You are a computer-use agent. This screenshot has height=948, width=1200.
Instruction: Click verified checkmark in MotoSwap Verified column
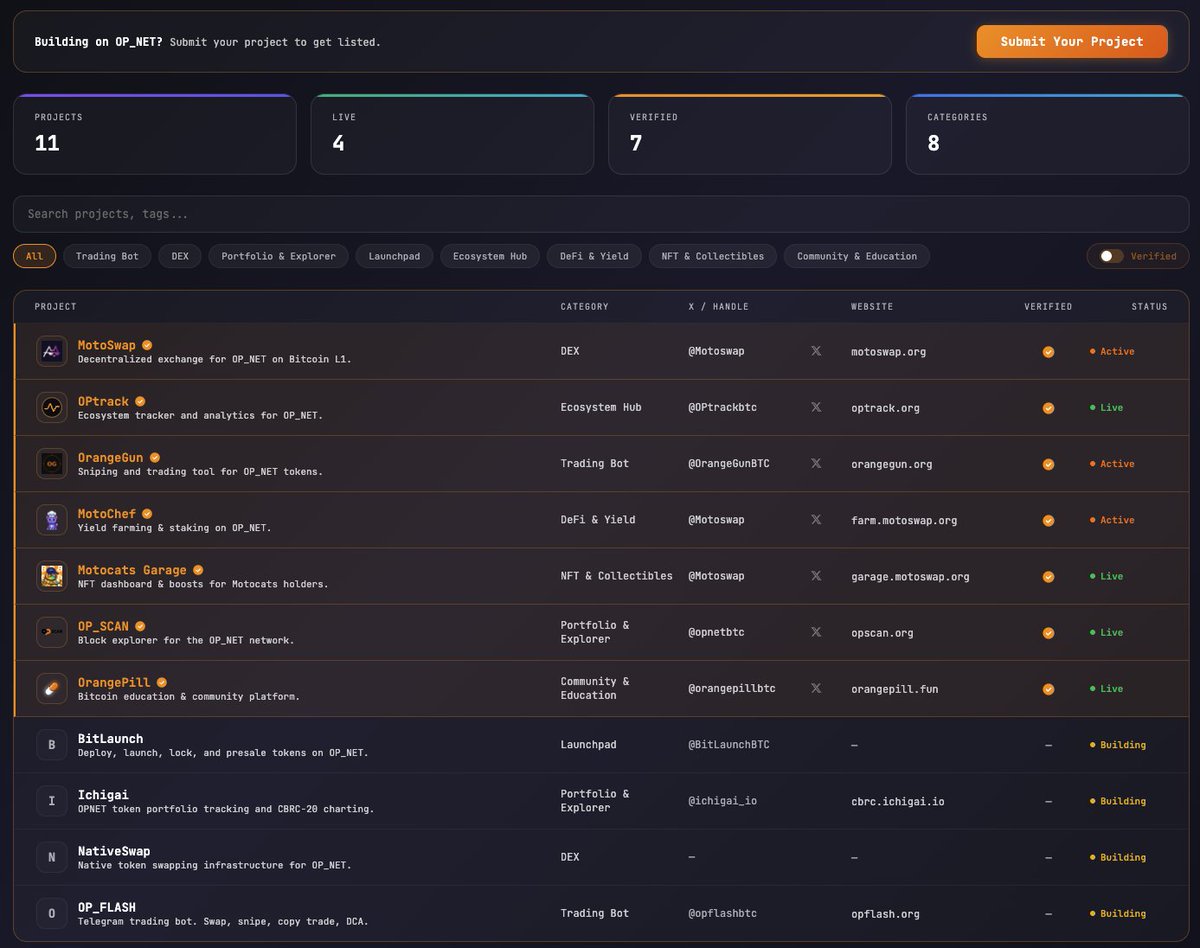click(x=1048, y=352)
